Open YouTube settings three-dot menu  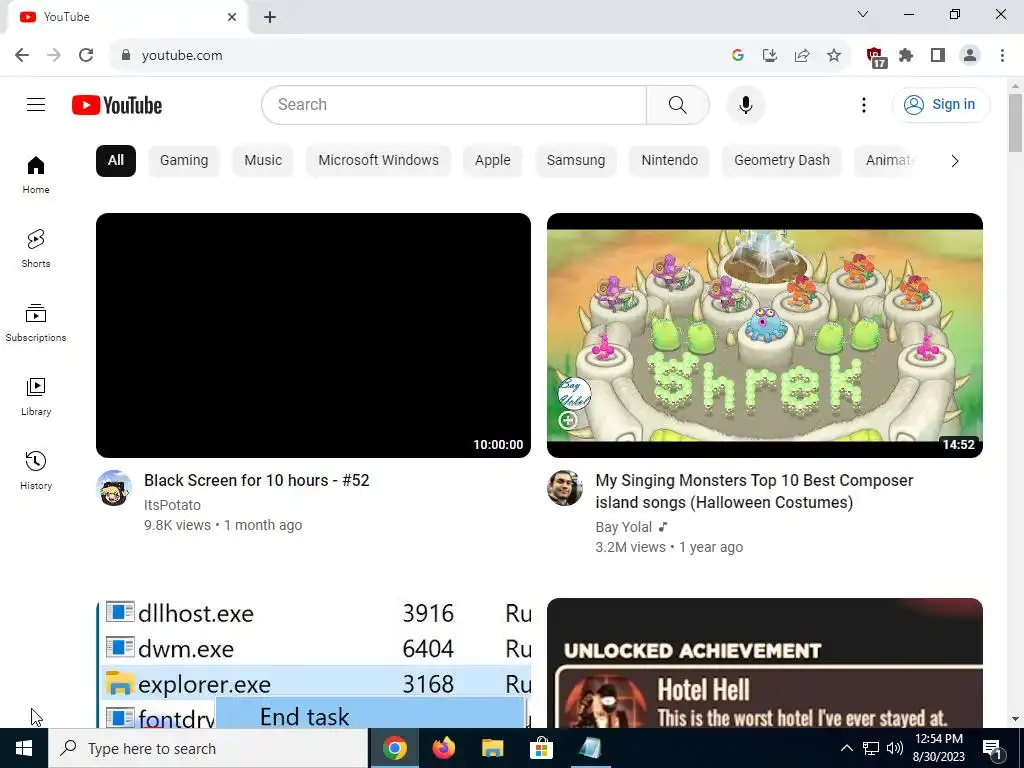[863, 104]
